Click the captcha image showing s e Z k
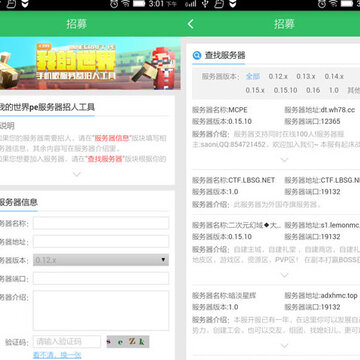 click(128, 342)
